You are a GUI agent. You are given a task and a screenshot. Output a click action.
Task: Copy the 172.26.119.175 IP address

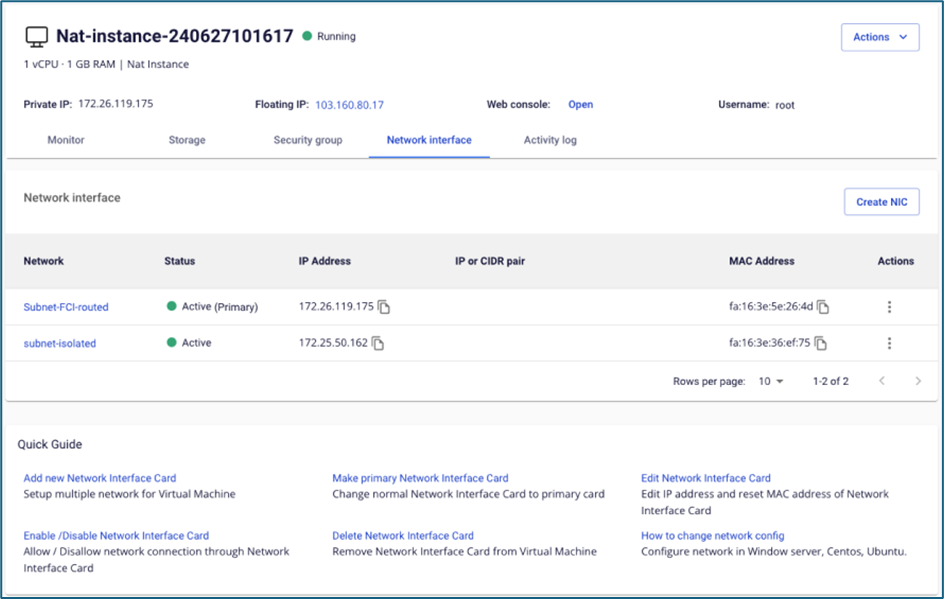384,307
